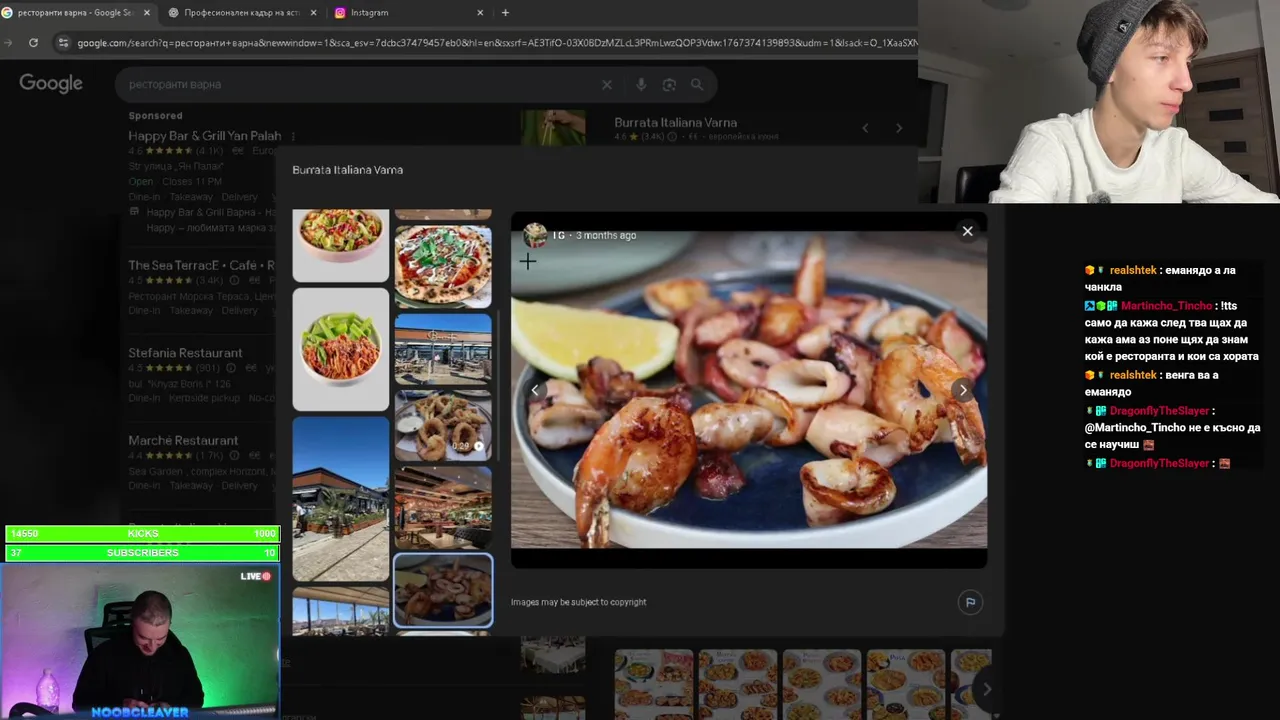
Task: Search by image with the Lens icon
Action: (669, 85)
